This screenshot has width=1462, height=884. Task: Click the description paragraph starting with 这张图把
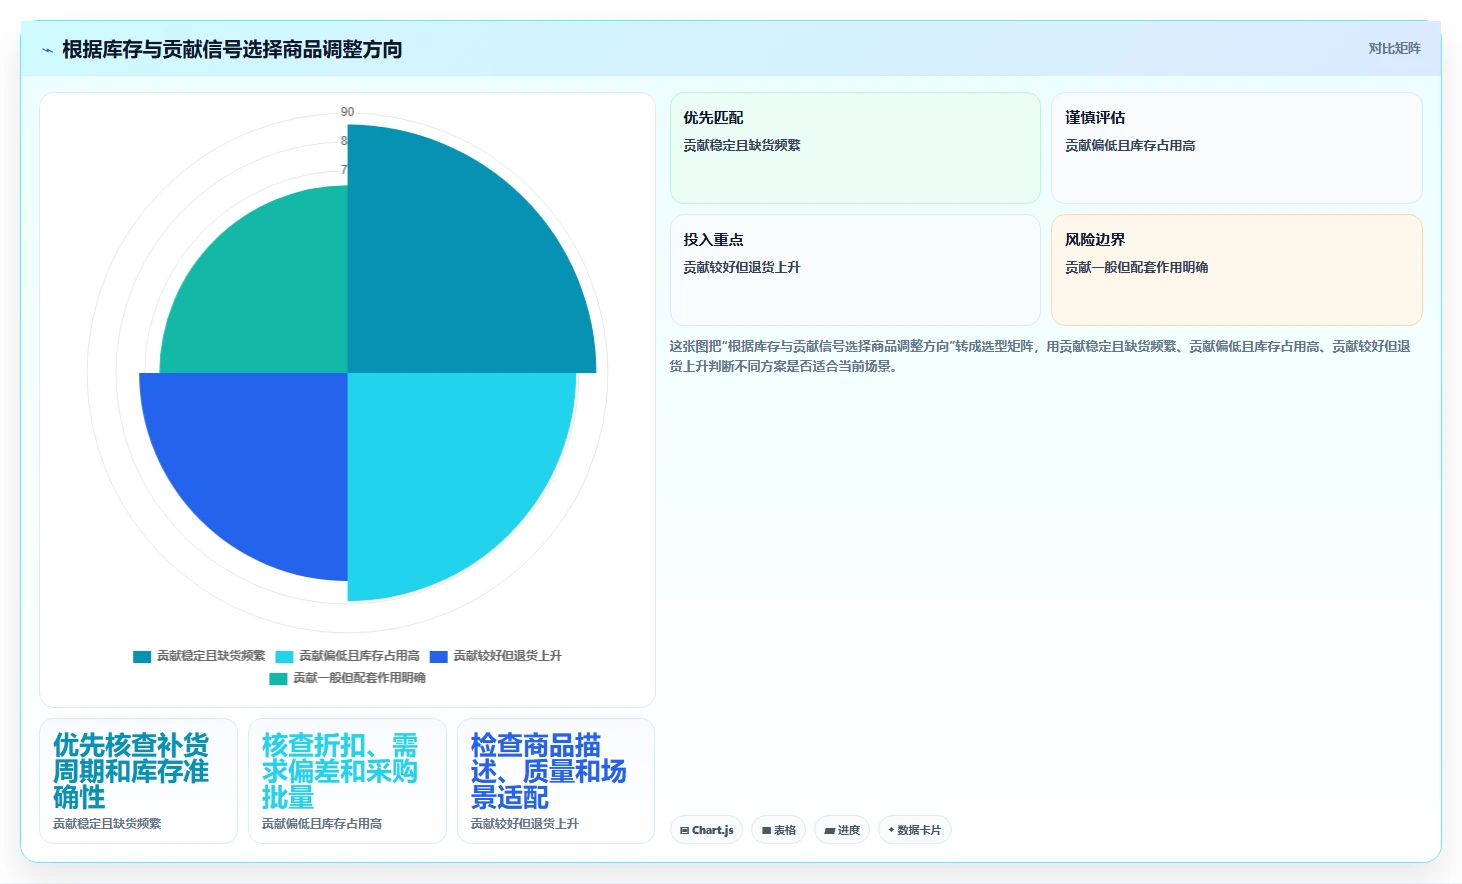1040,356
